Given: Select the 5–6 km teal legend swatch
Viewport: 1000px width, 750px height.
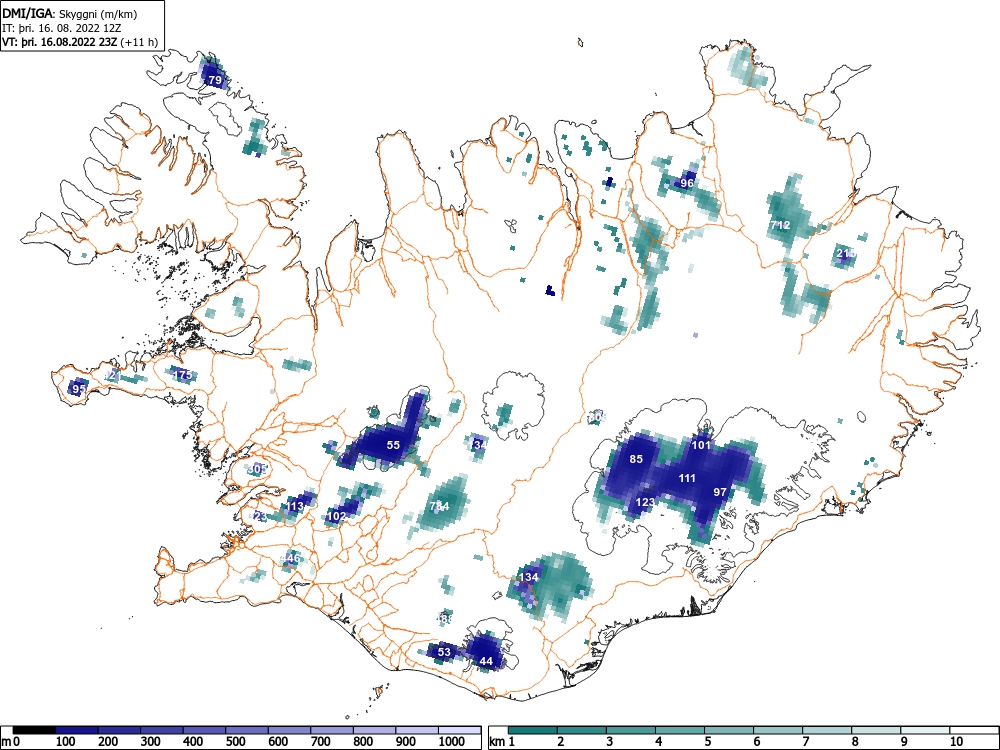Looking at the screenshot, I should pos(729,730).
